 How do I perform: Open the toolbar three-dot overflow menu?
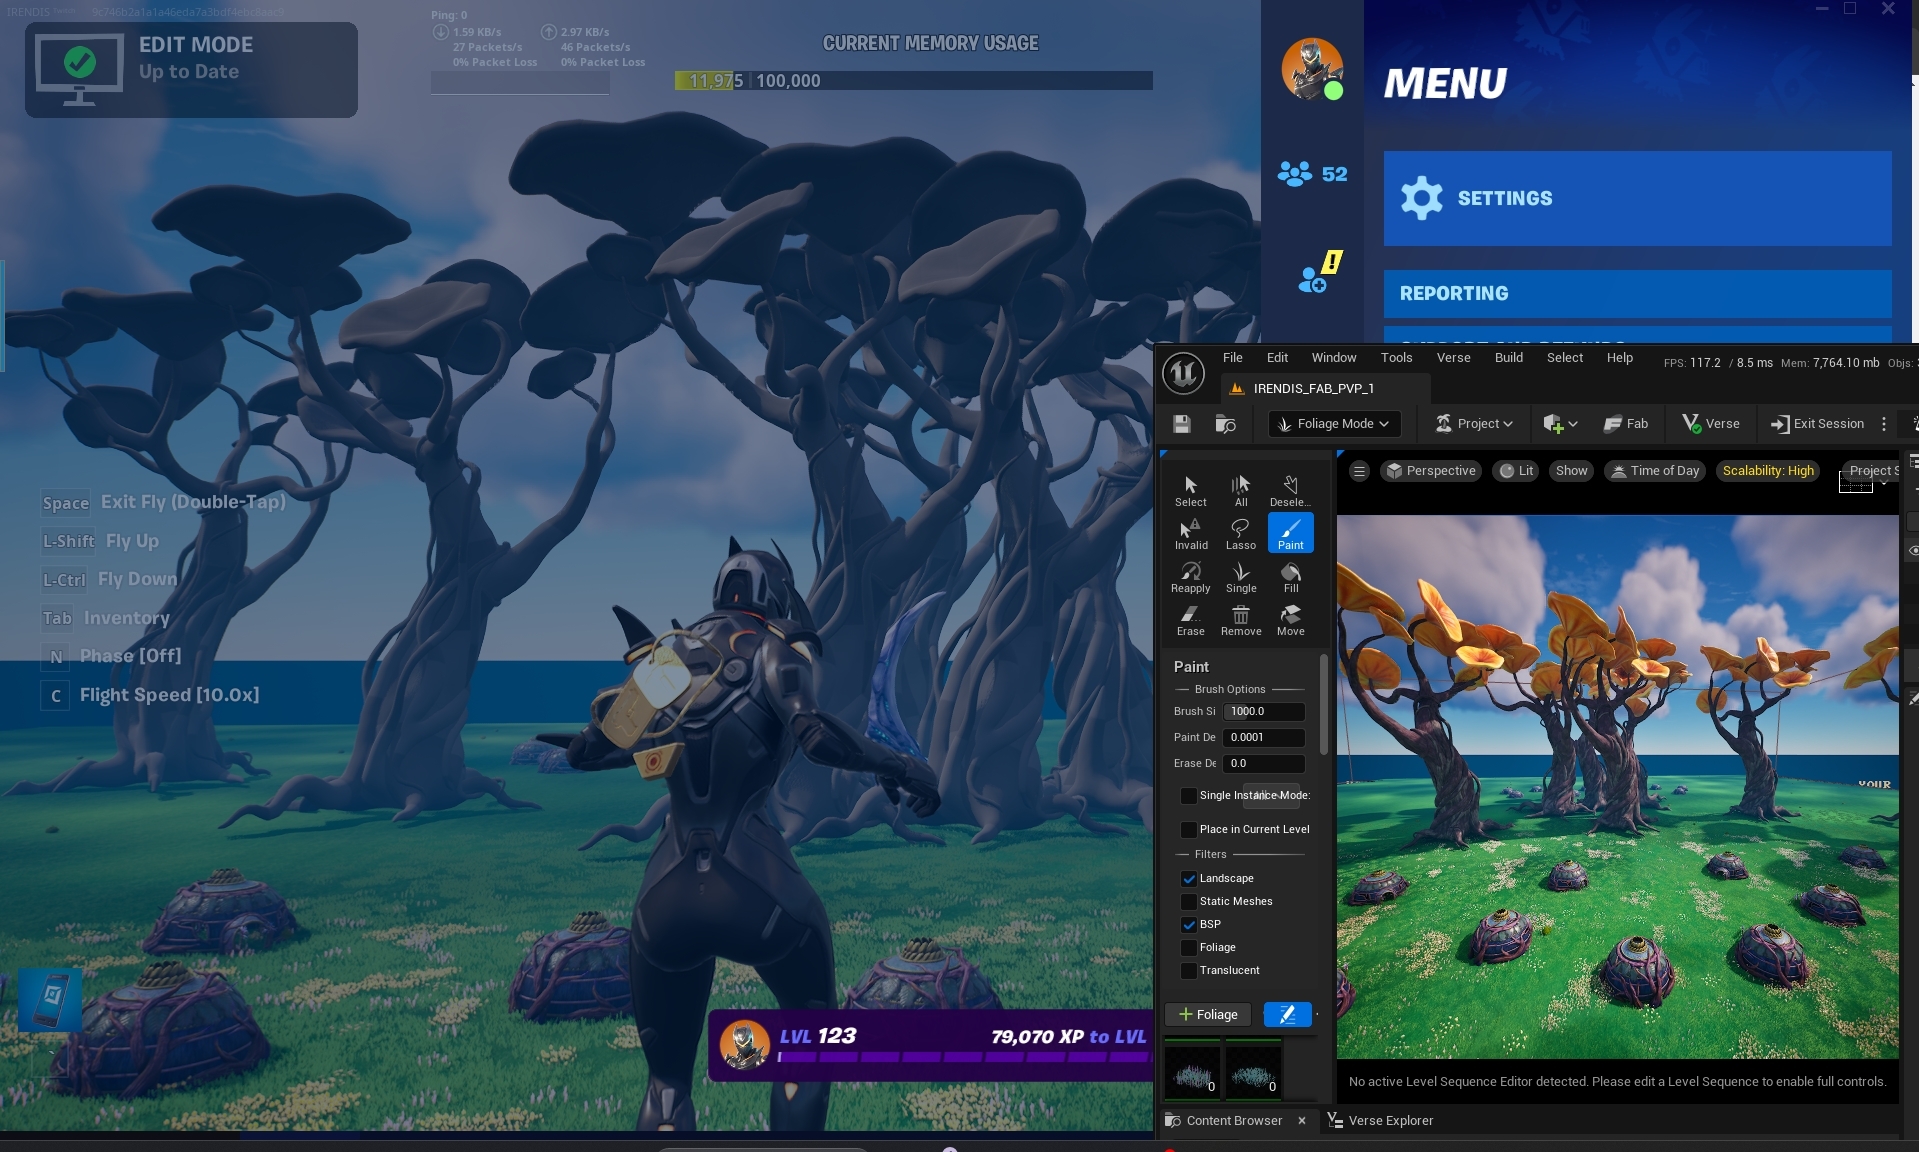pyautogui.click(x=1884, y=424)
